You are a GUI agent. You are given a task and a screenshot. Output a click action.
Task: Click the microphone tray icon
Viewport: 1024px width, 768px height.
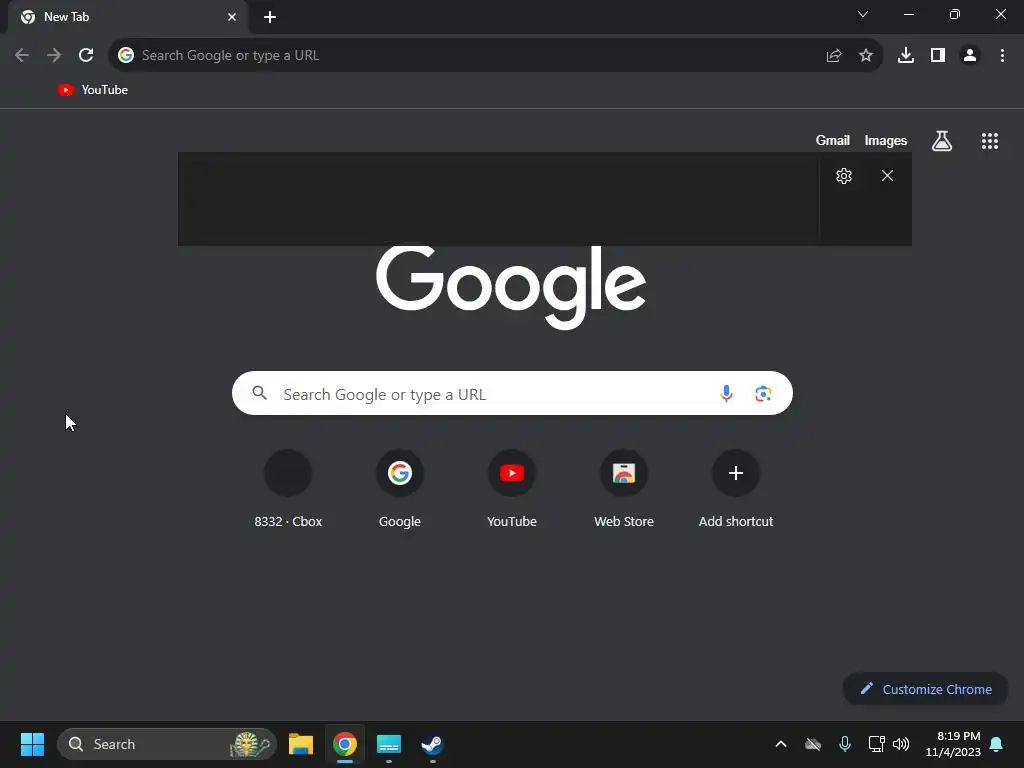click(x=844, y=744)
